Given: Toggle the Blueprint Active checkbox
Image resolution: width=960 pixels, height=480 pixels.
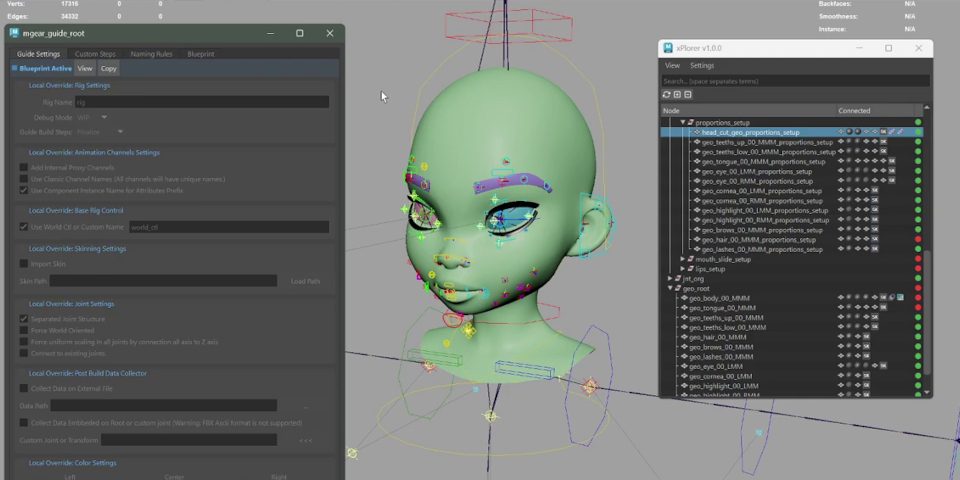Looking at the screenshot, I should [14, 68].
